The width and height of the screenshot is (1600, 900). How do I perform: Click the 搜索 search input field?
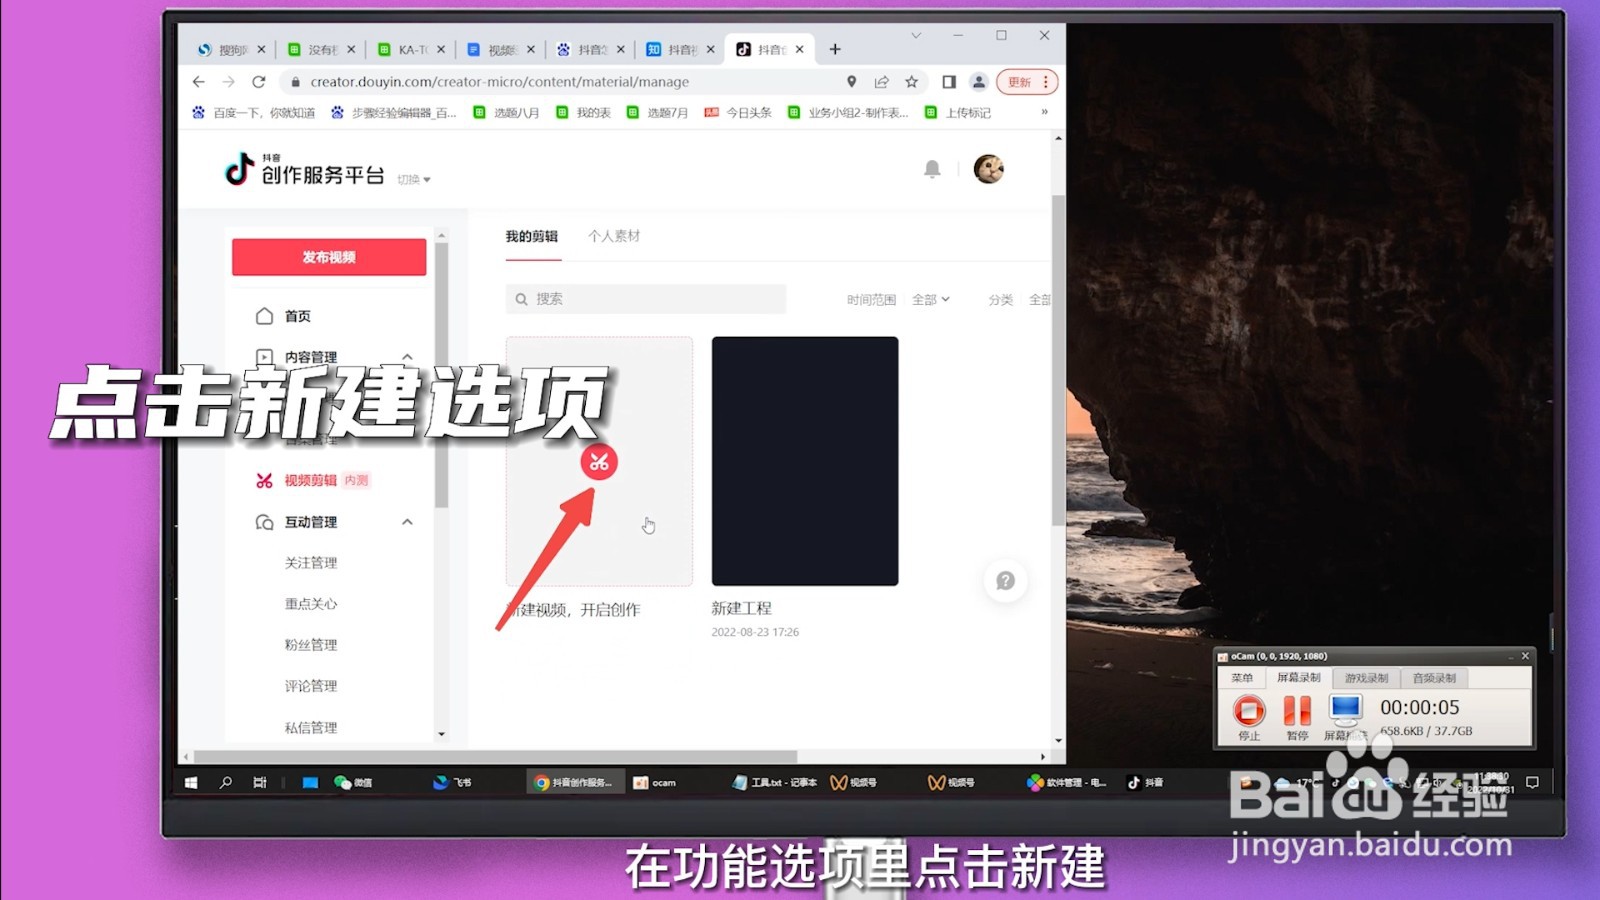pyautogui.click(x=646, y=299)
